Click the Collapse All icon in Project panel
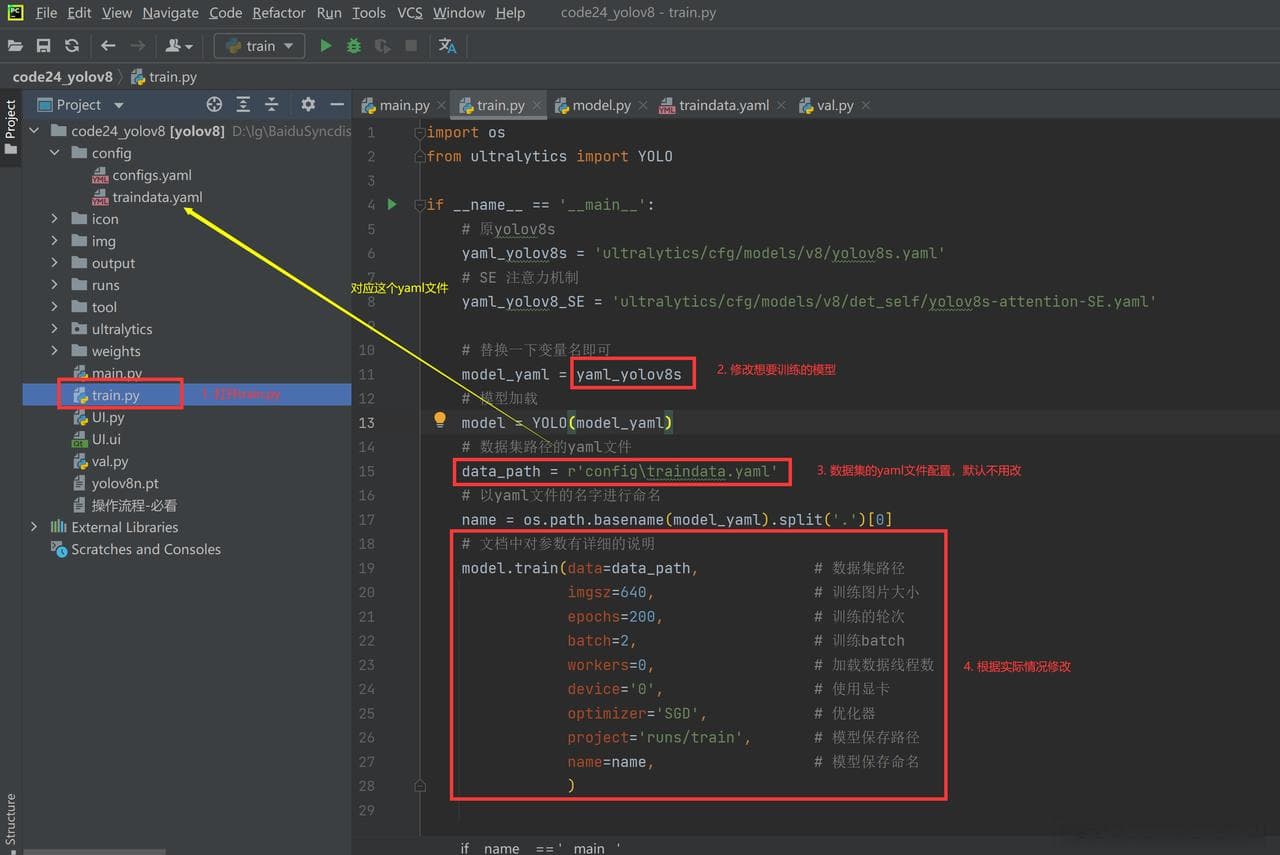 coord(271,105)
